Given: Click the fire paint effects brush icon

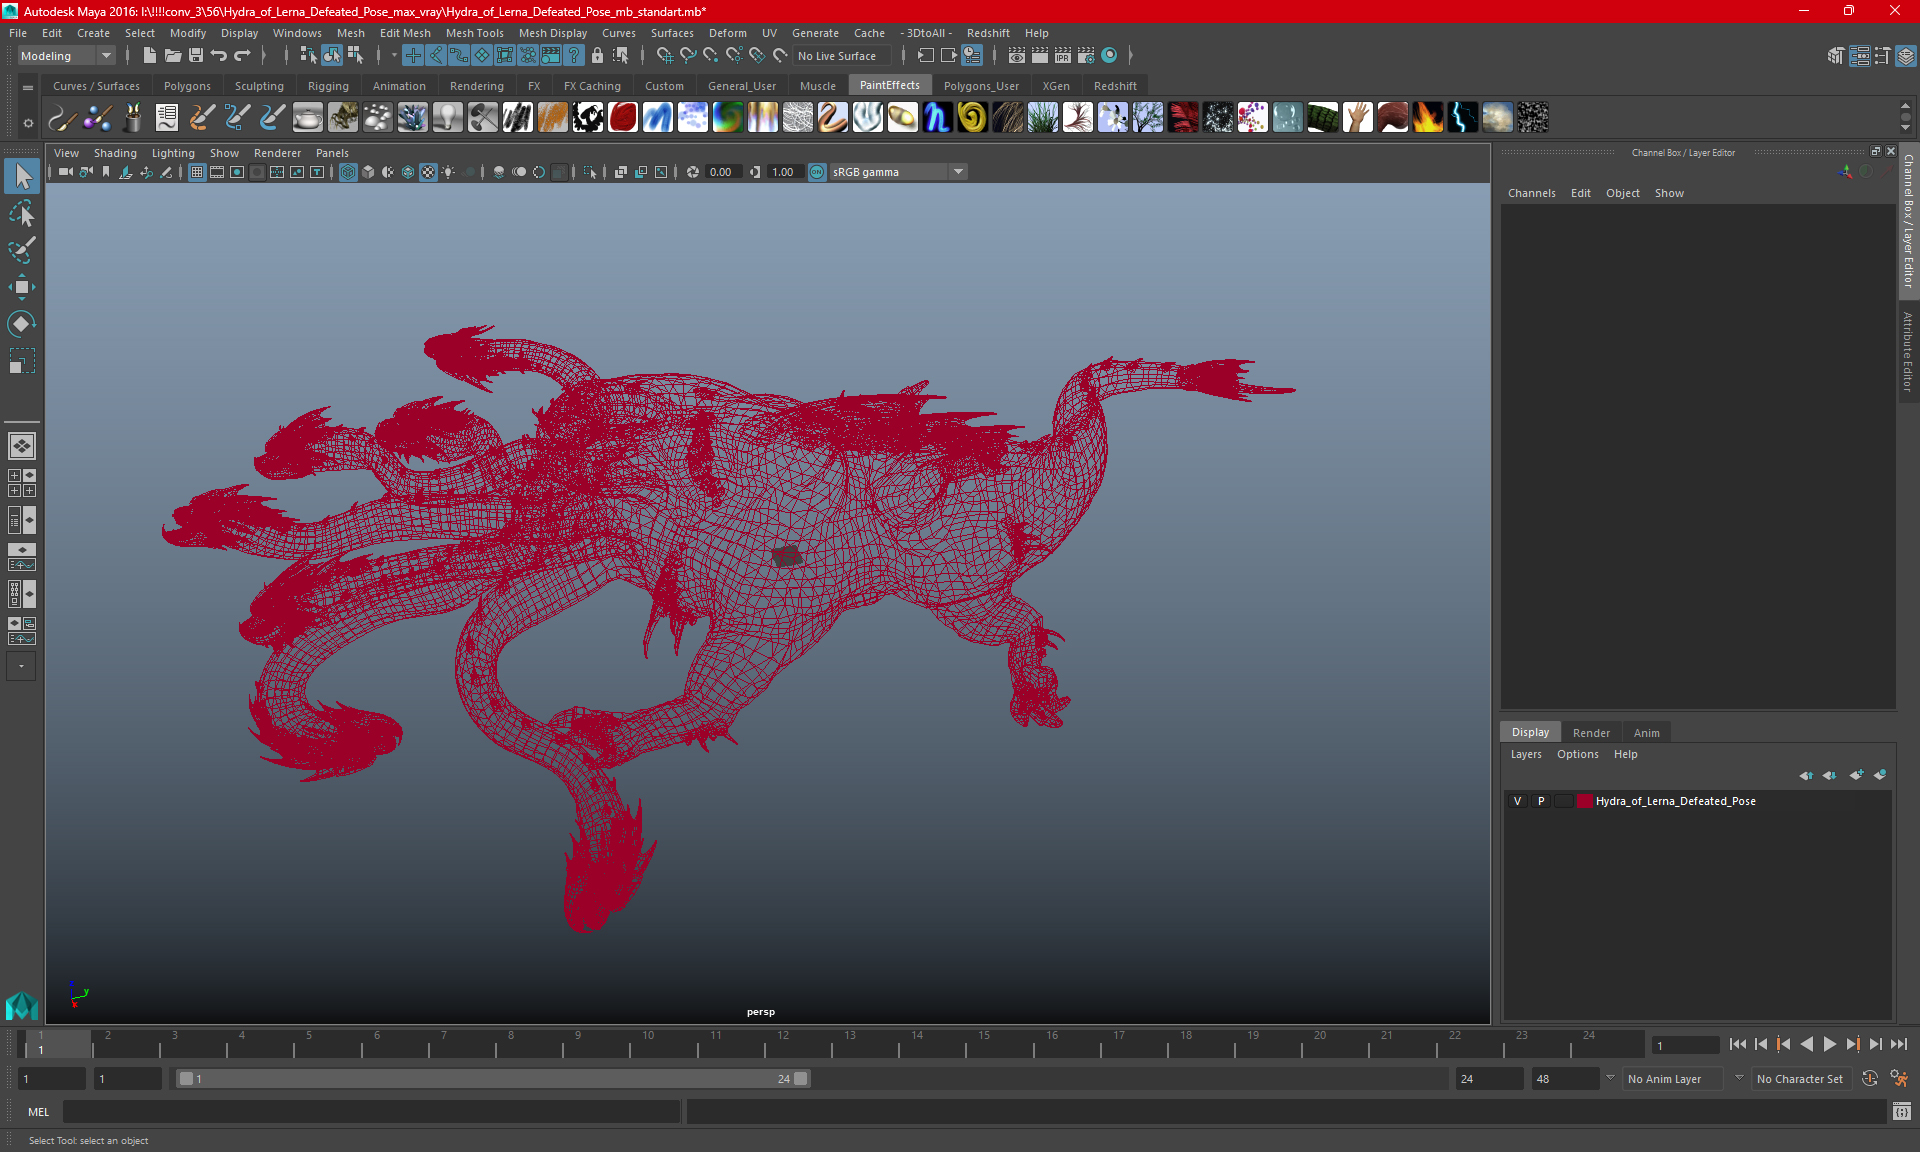Looking at the screenshot, I should coord(1427,118).
